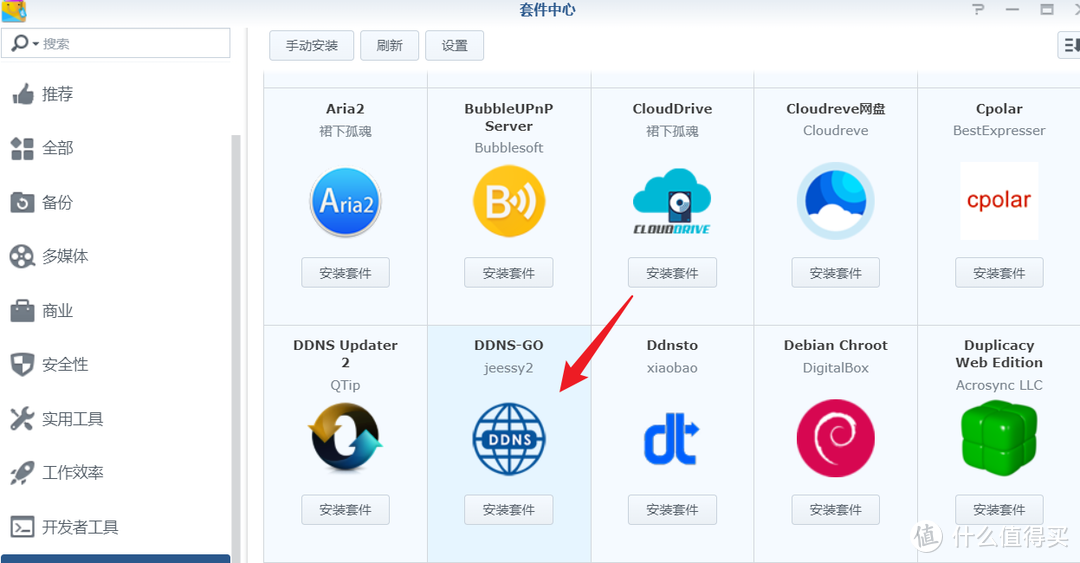Install the DDNS Updater 2 package
This screenshot has width=1080, height=563.
tap(345, 510)
